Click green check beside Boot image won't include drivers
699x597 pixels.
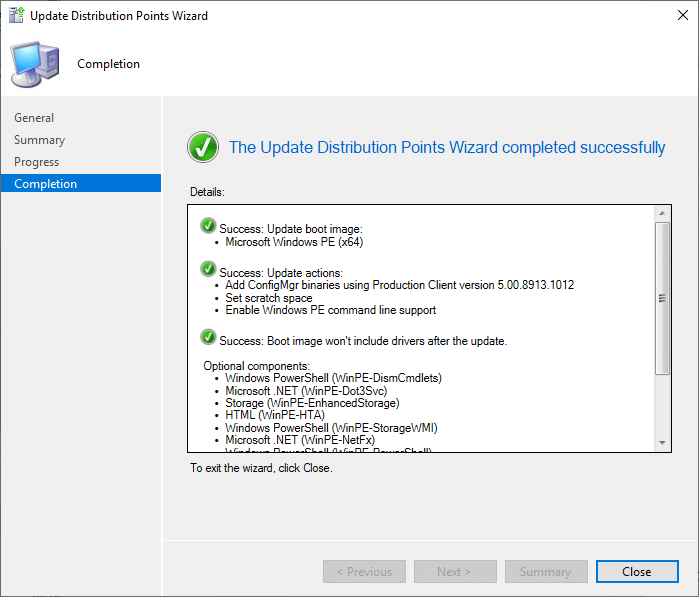pos(208,338)
